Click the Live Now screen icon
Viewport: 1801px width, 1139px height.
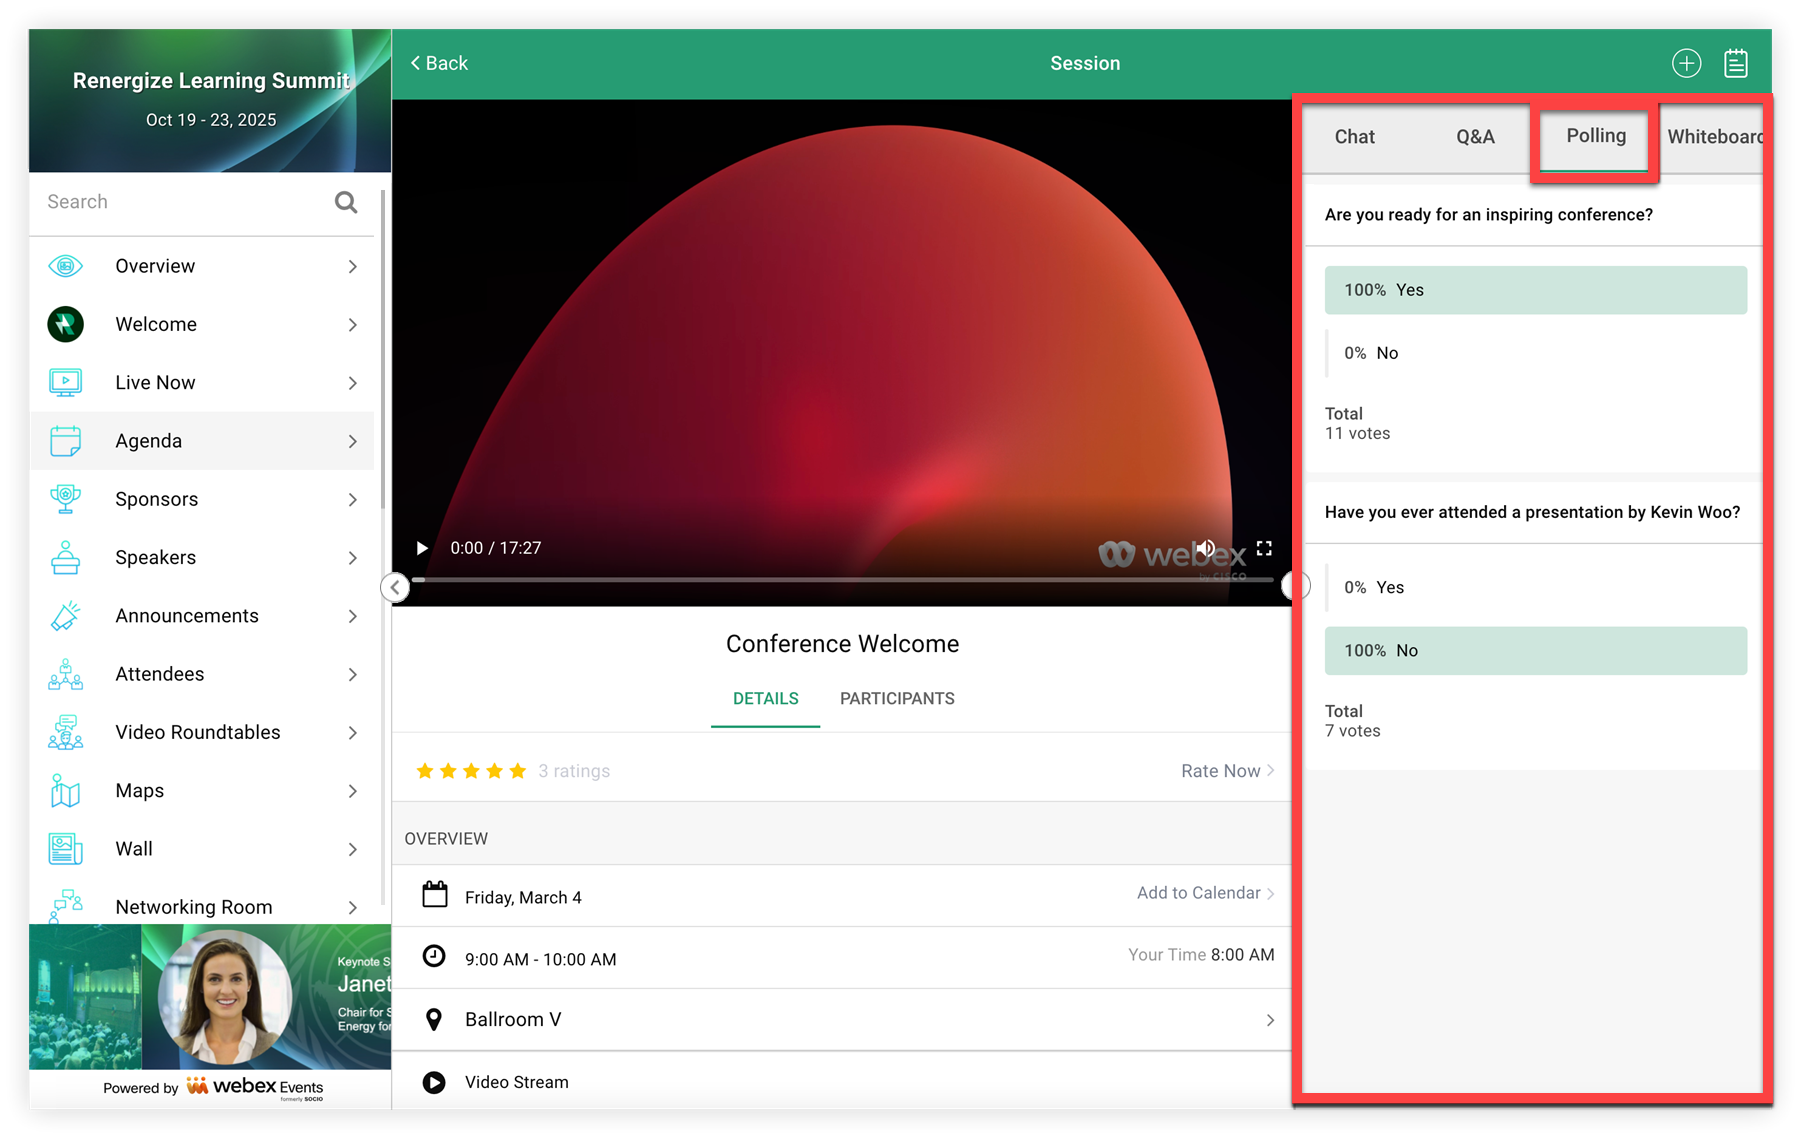[x=66, y=382]
